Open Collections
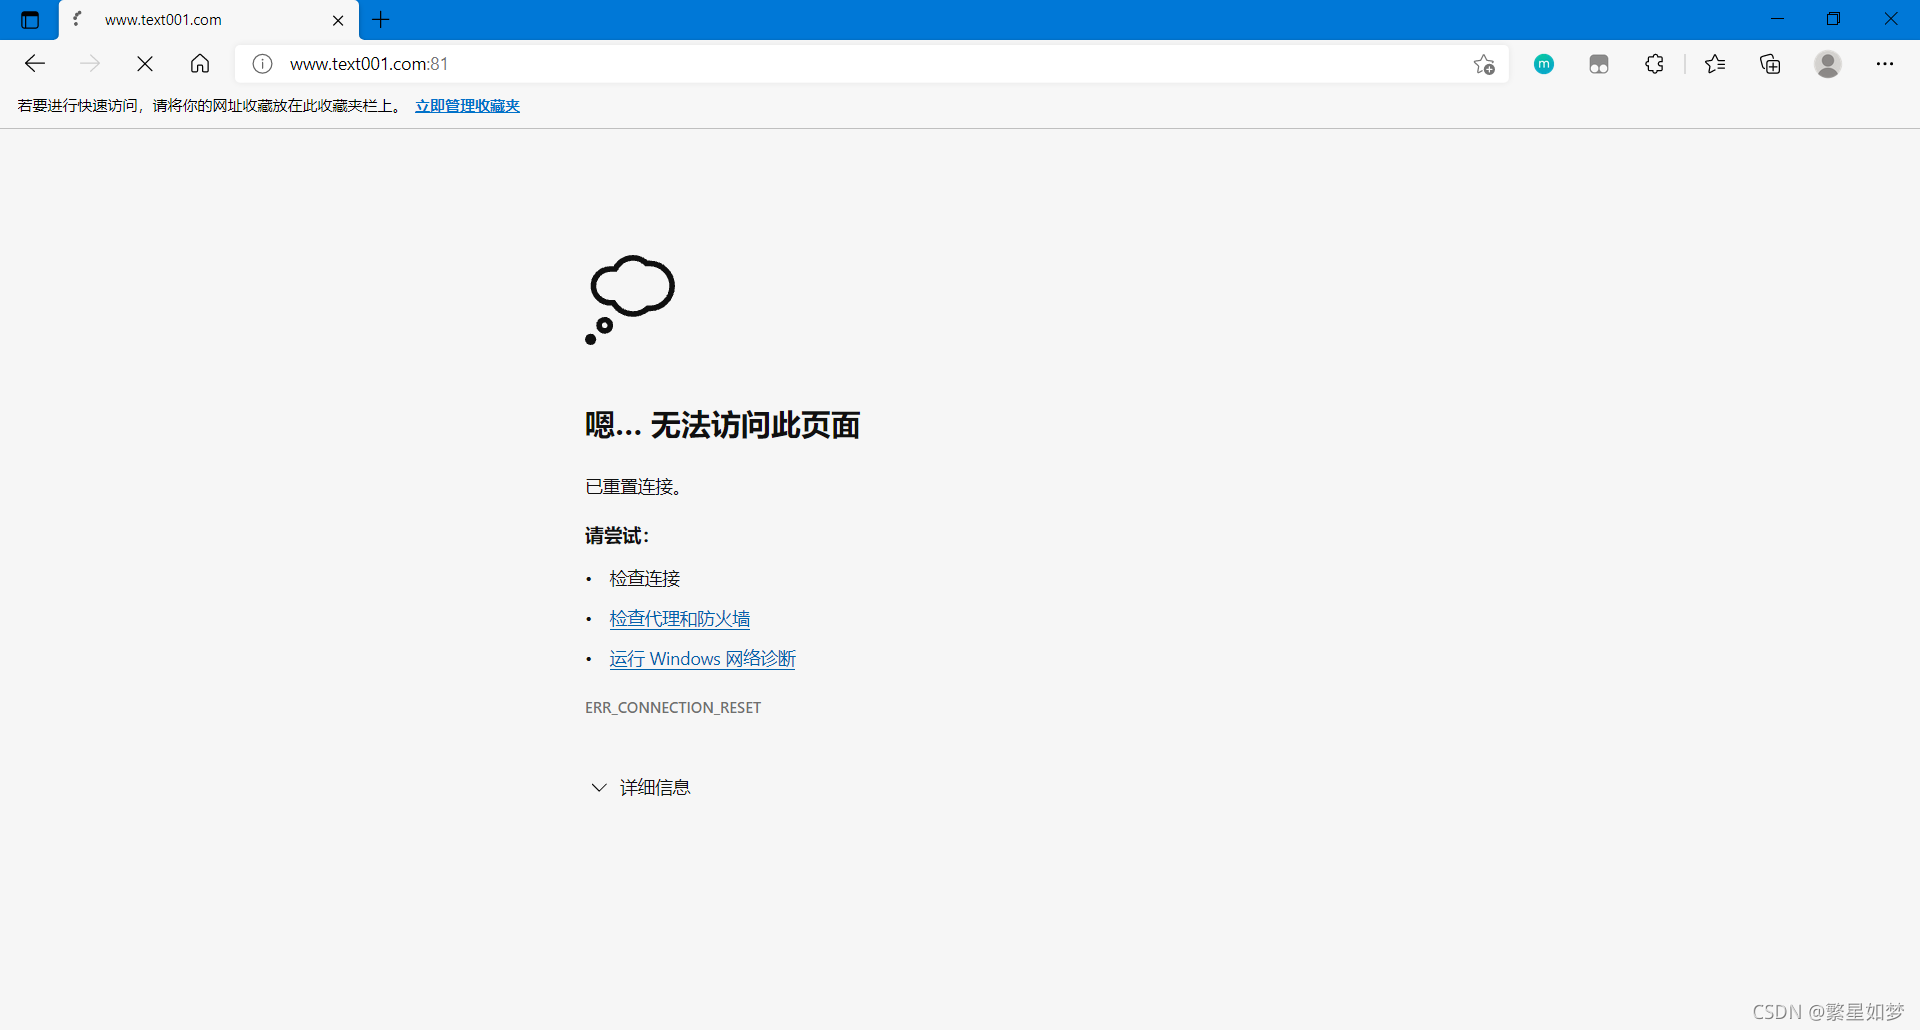Viewport: 1920px width, 1030px height. (x=1770, y=63)
